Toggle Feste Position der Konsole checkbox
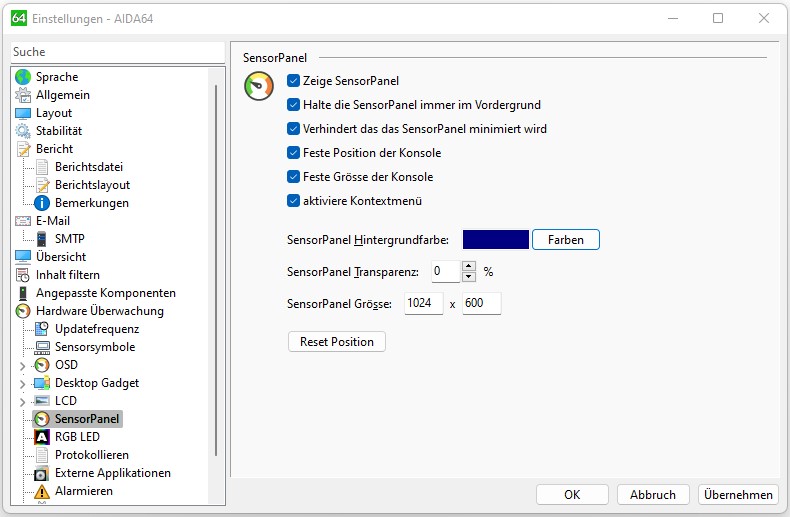The image size is (790, 517). pyautogui.click(x=293, y=153)
